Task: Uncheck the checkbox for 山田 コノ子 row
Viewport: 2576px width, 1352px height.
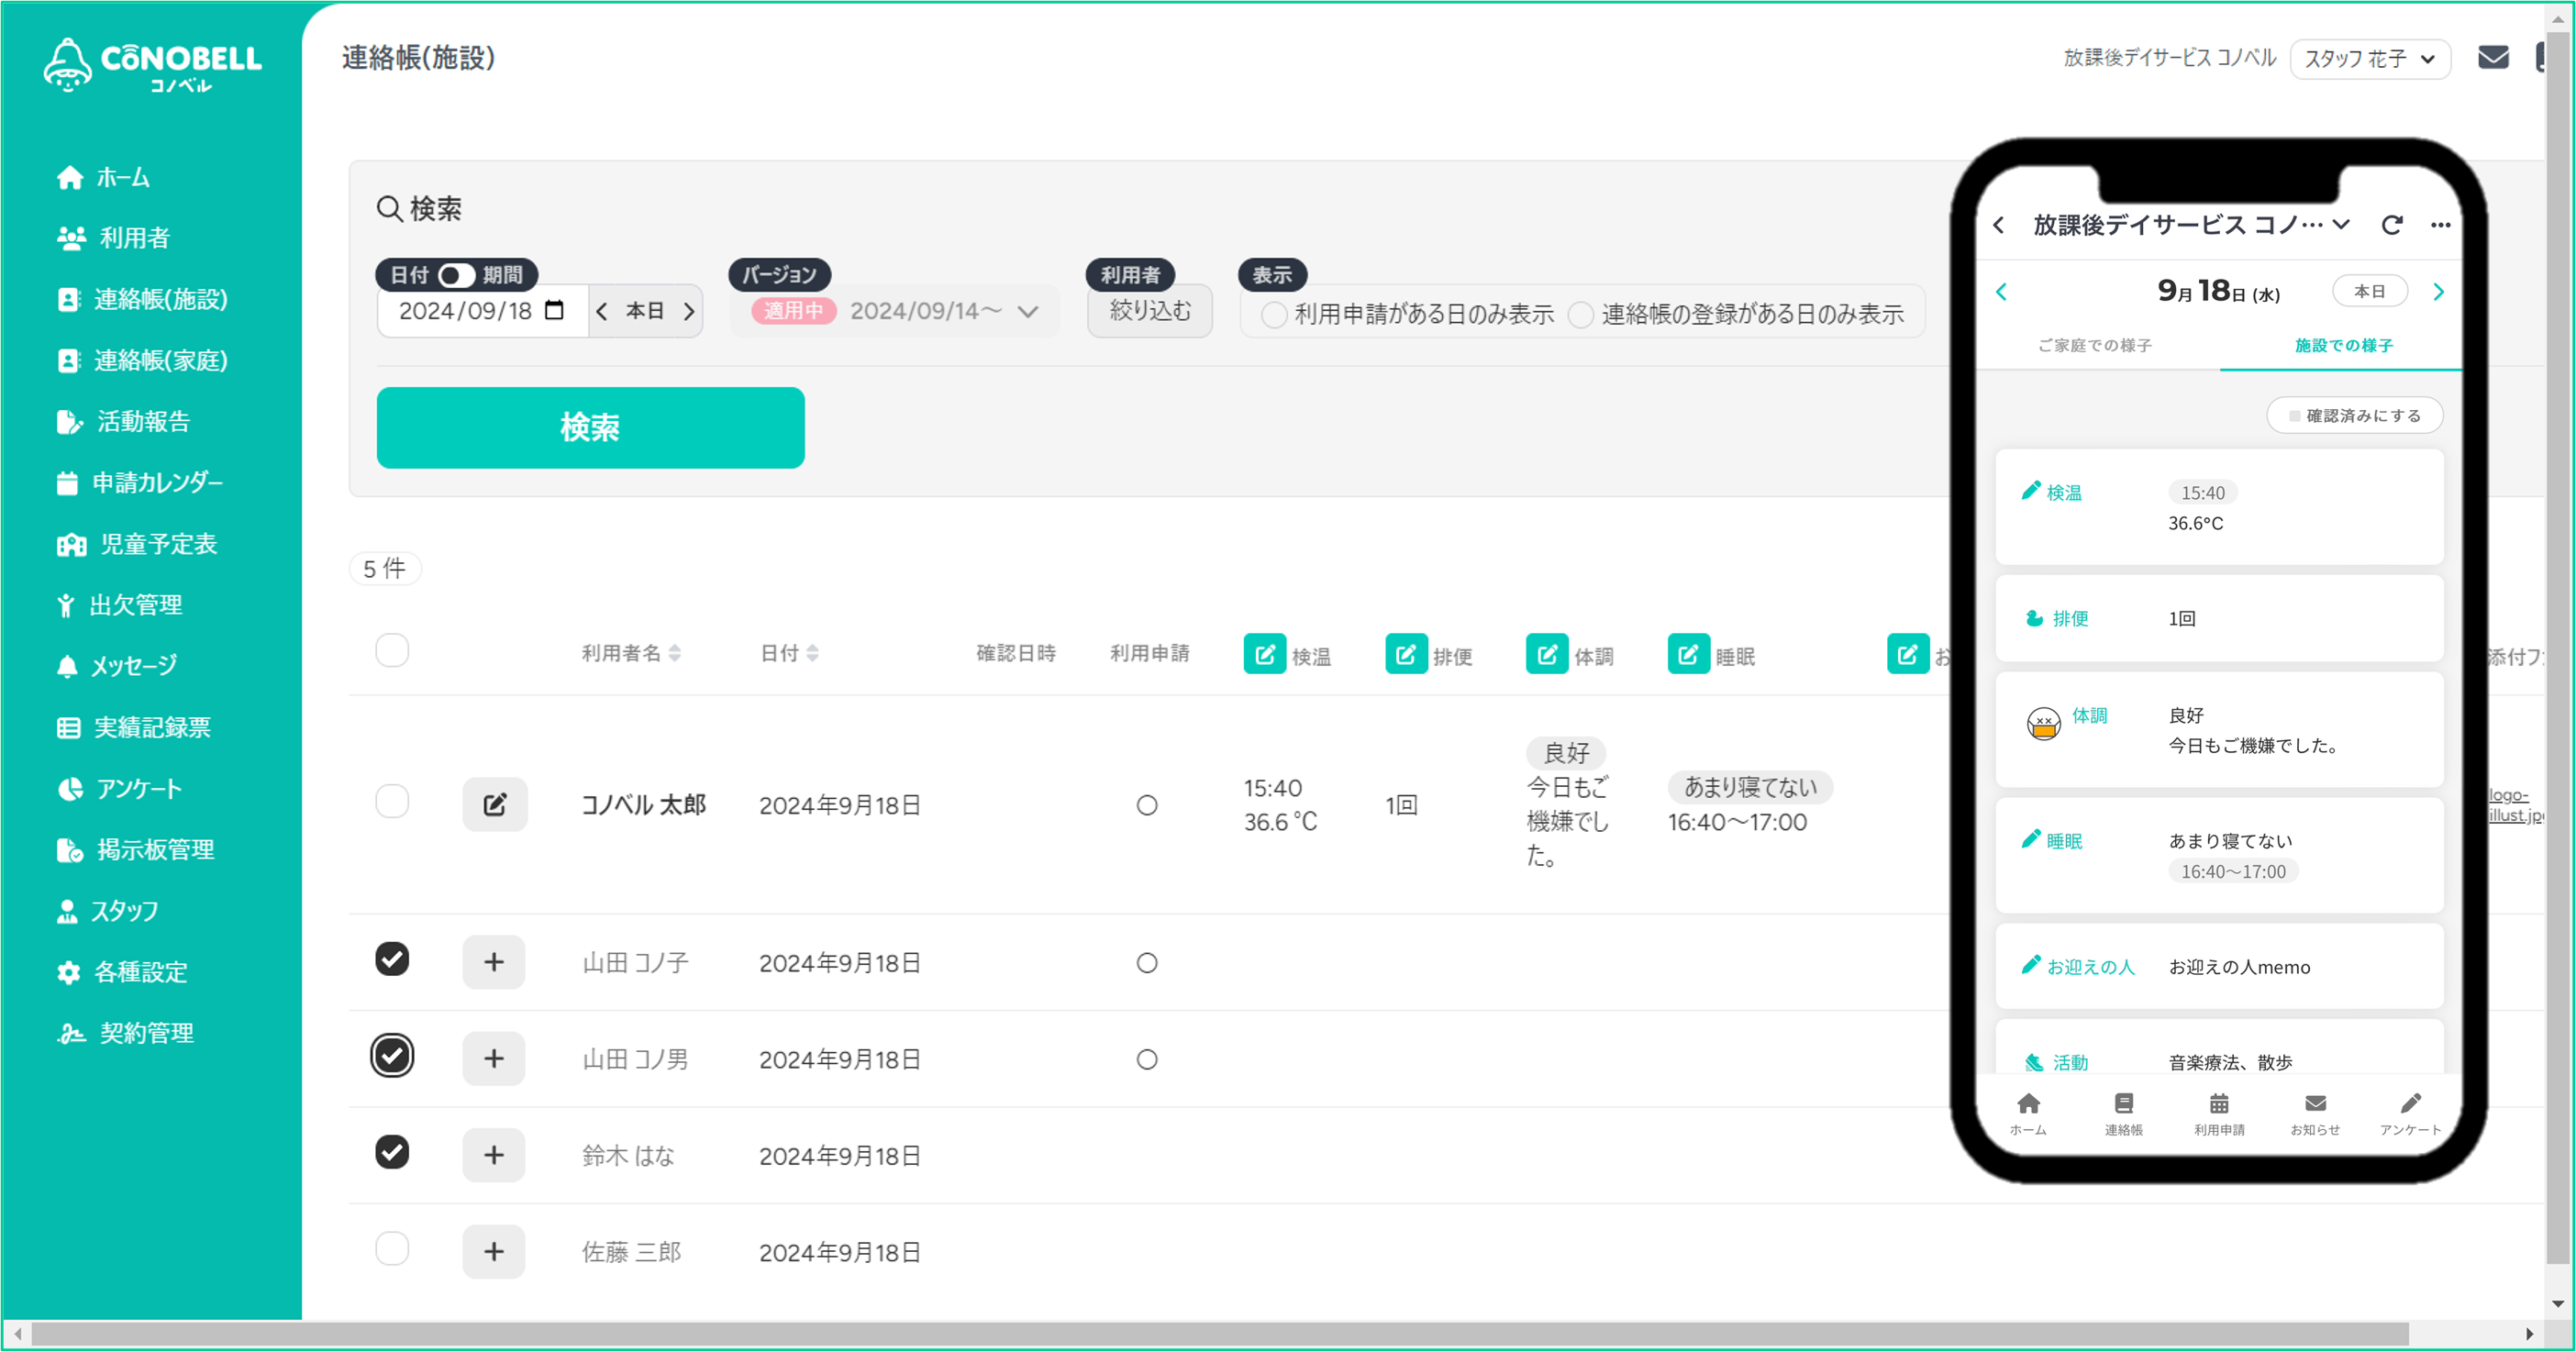Action: (x=392, y=959)
